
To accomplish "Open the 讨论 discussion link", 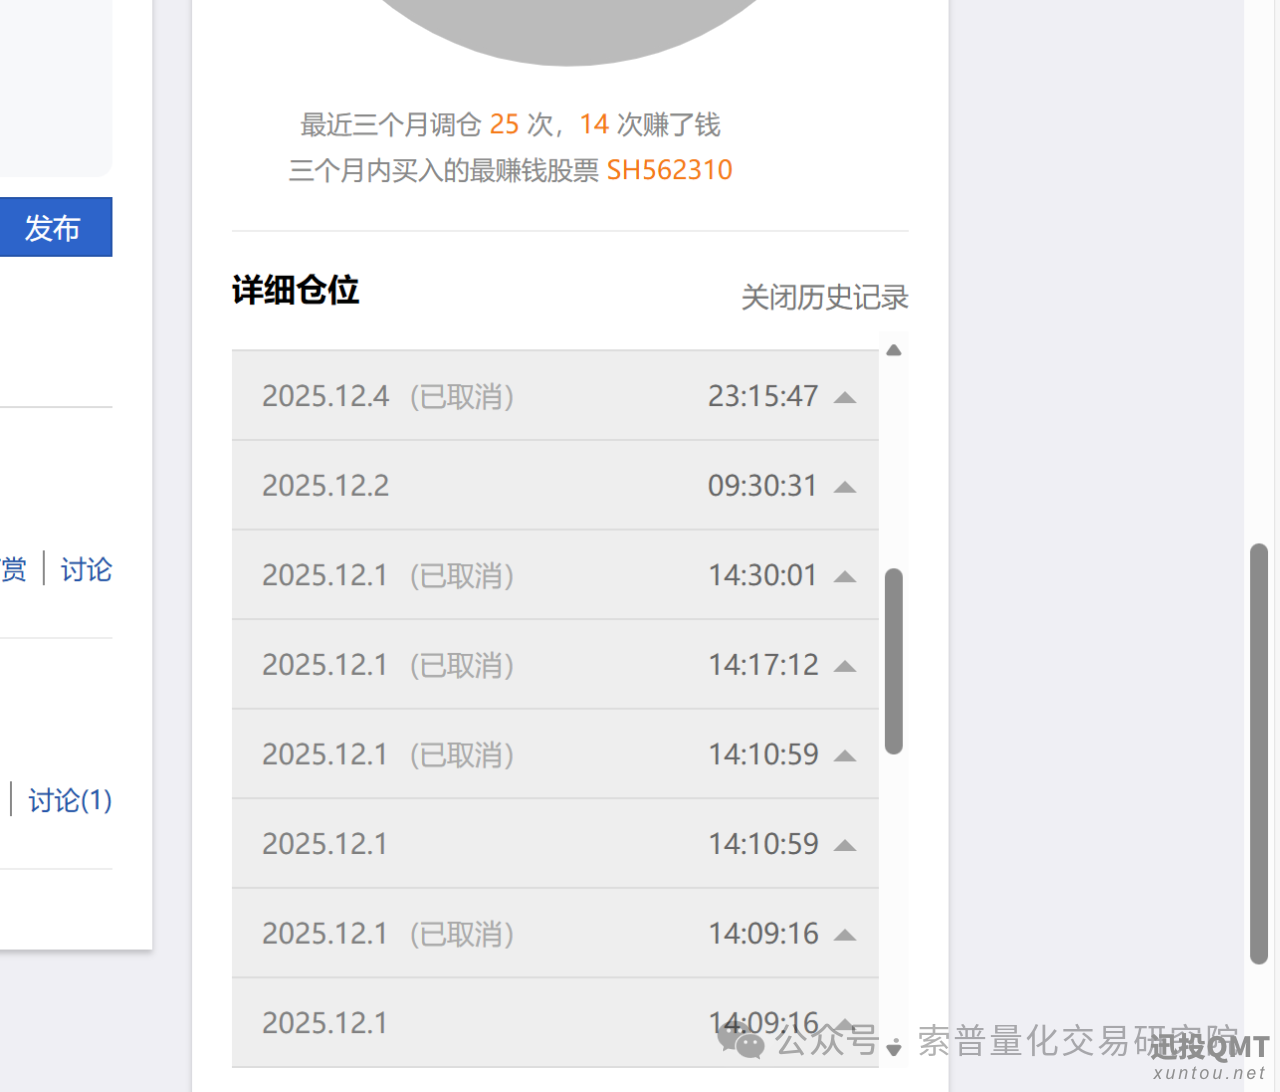I will pyautogui.click(x=85, y=569).
